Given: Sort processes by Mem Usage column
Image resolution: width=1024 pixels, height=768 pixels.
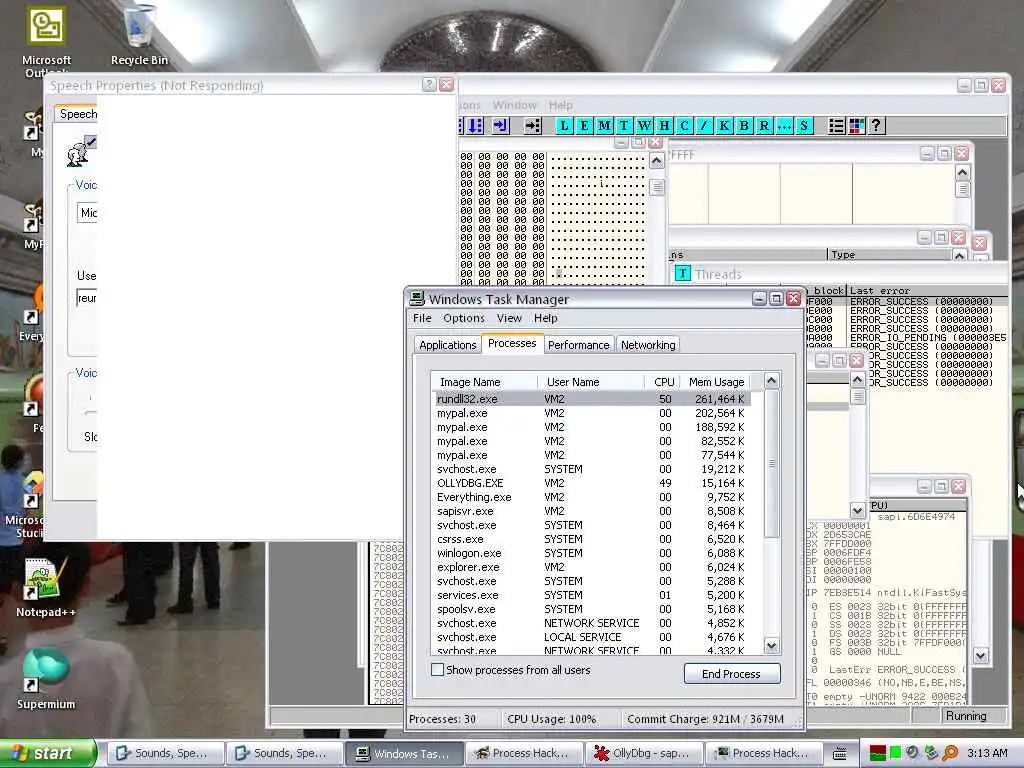Looking at the screenshot, I should (x=716, y=382).
